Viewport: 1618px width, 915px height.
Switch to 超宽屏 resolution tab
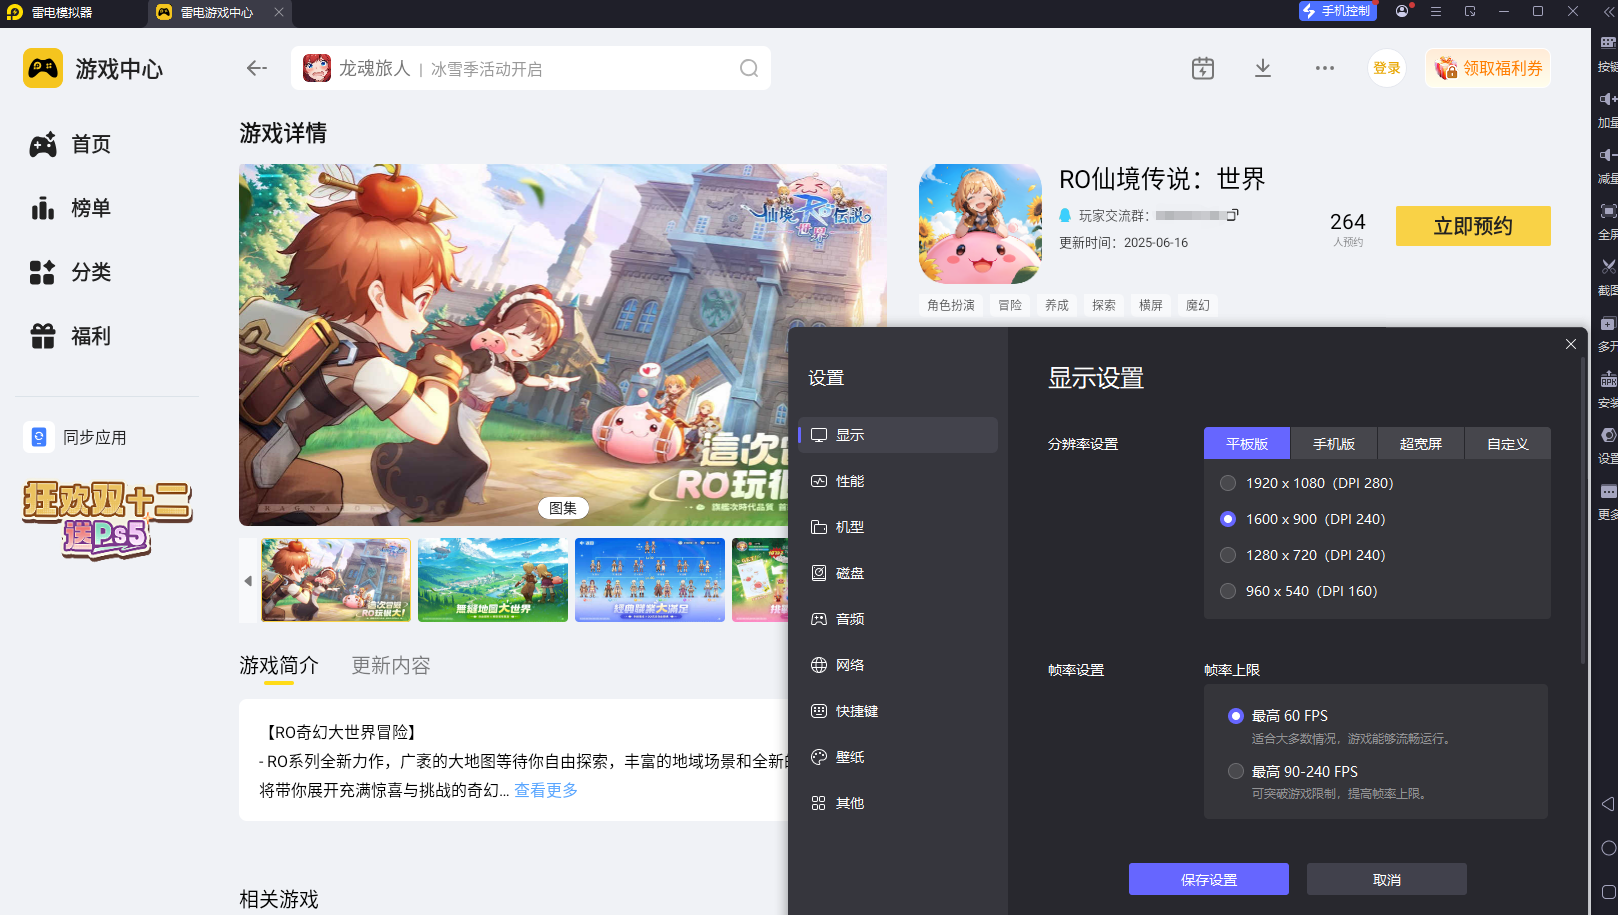click(1421, 444)
